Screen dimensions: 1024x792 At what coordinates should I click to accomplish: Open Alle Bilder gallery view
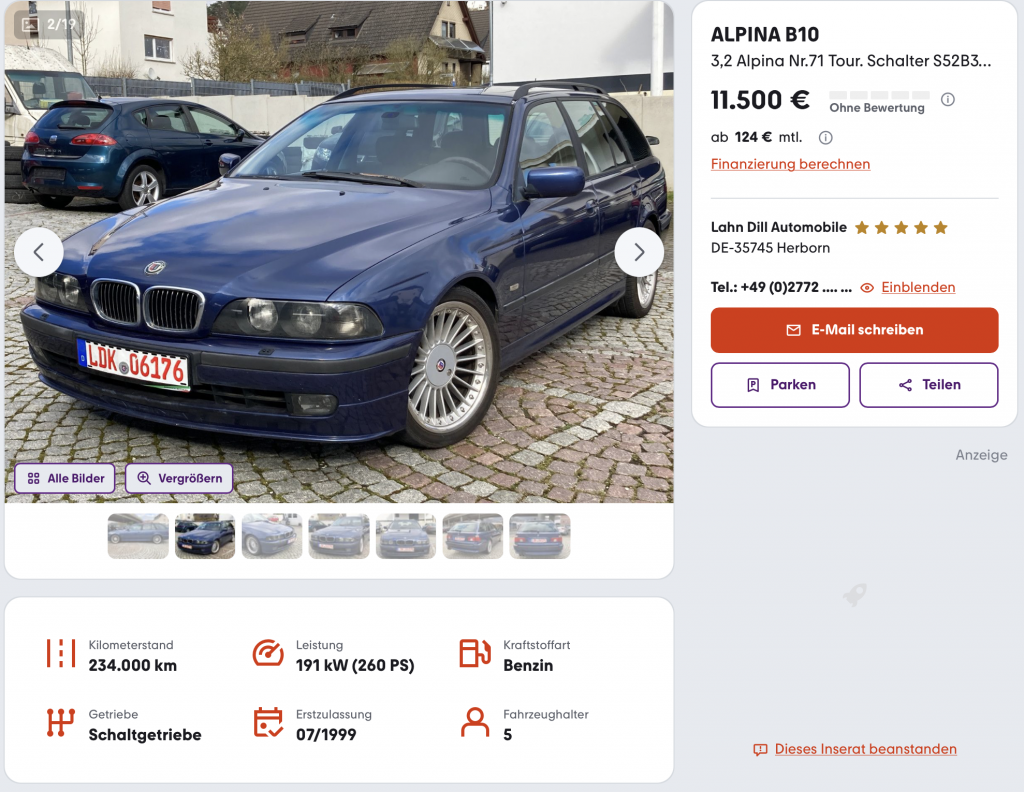65,478
